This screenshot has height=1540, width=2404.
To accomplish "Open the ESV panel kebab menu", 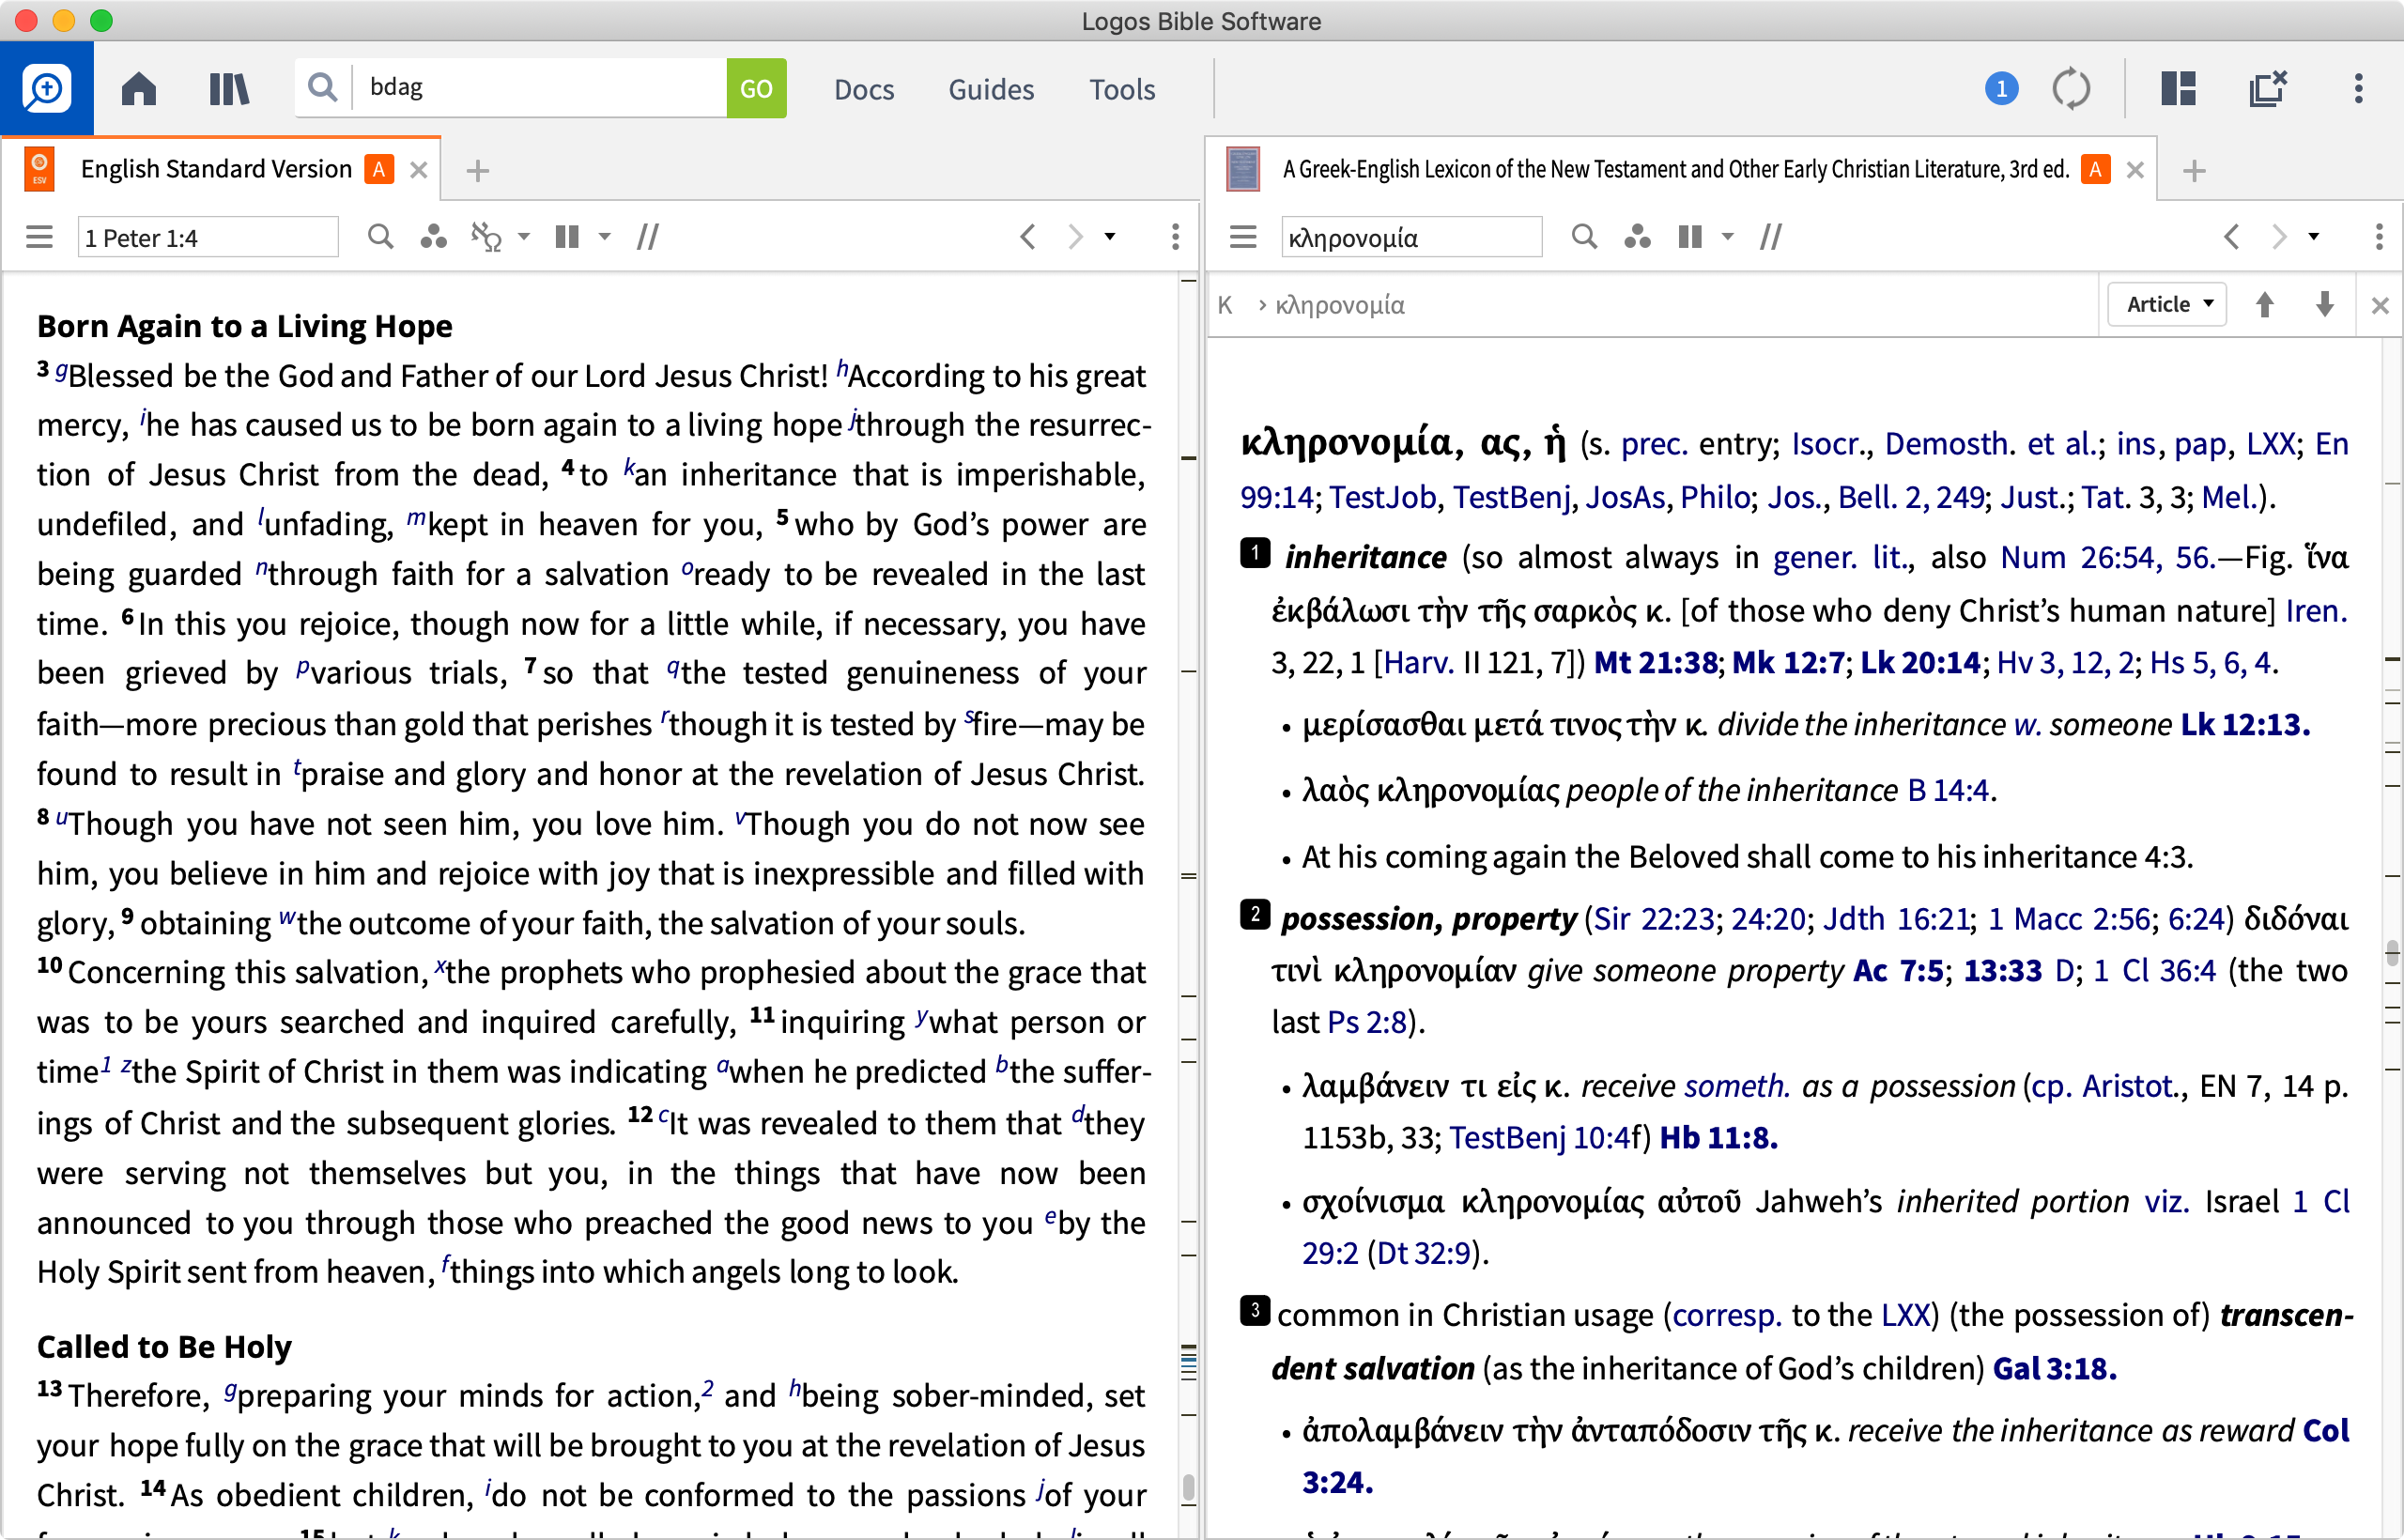I will [1175, 237].
